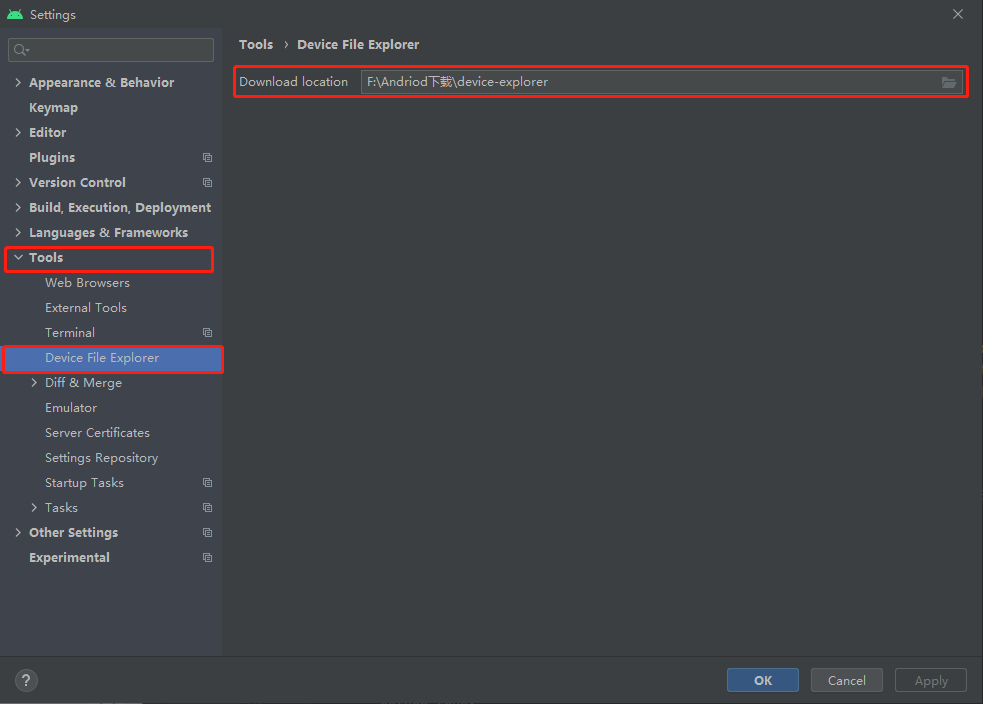983x704 pixels.
Task: Select Server Certificates item
Action: 97,433
